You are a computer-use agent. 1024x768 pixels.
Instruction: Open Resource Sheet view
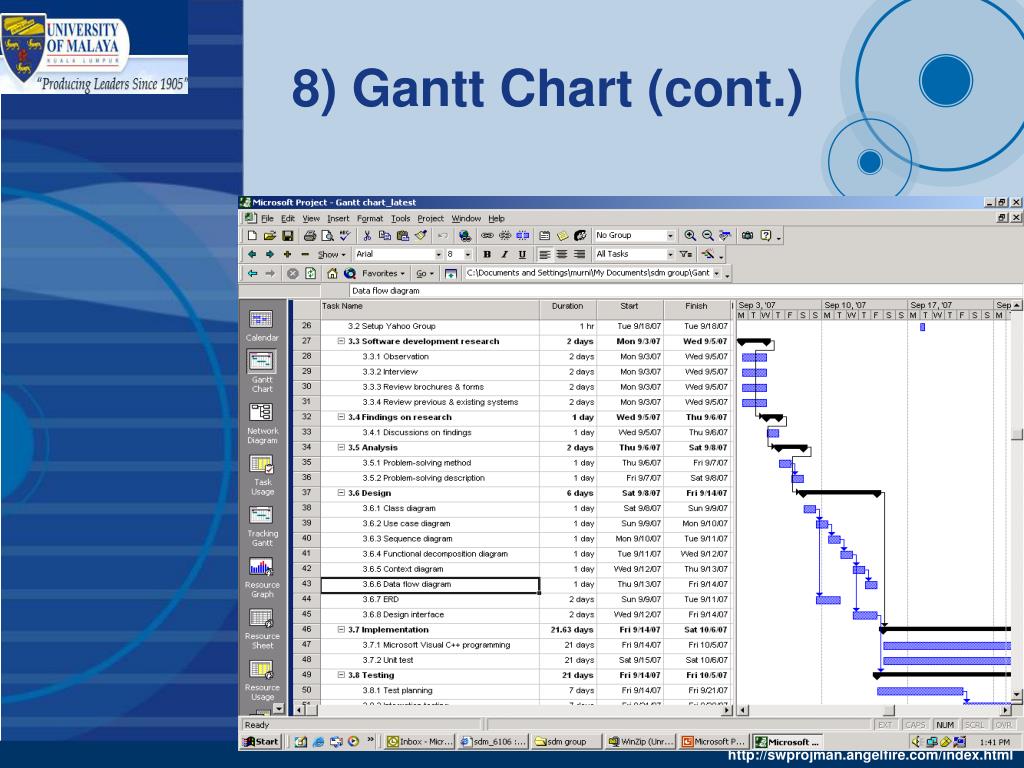[262, 629]
